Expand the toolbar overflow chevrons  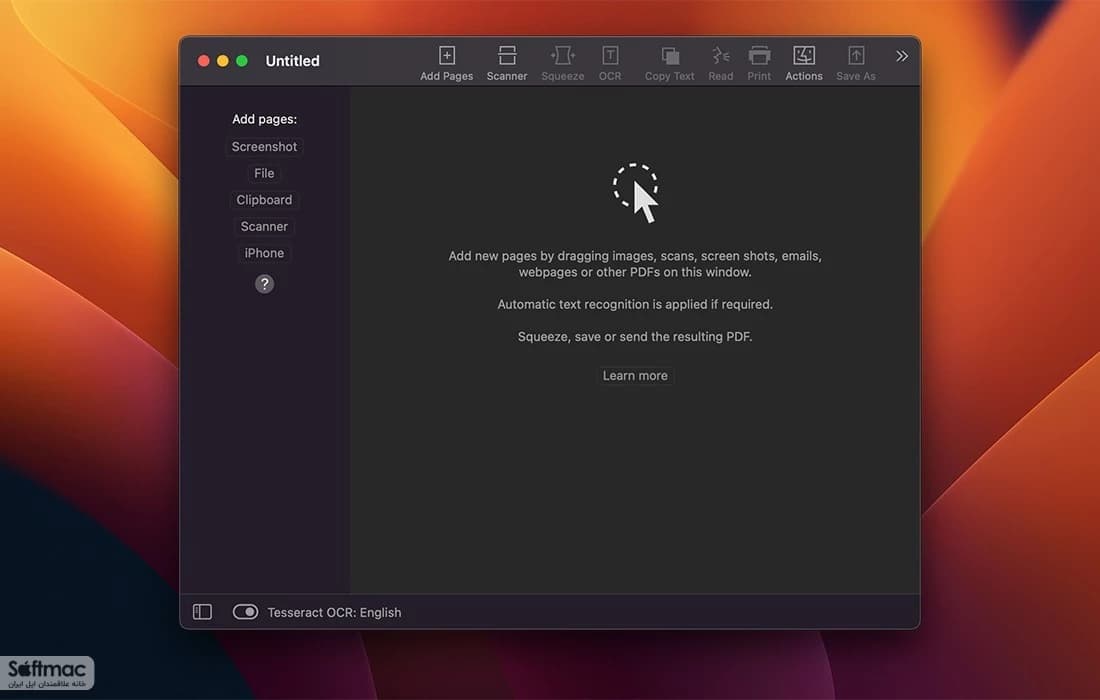(x=901, y=56)
